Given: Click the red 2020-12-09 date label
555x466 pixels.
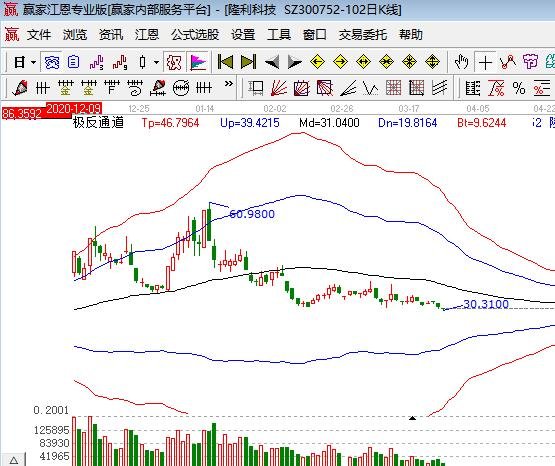Looking at the screenshot, I should tap(74, 108).
